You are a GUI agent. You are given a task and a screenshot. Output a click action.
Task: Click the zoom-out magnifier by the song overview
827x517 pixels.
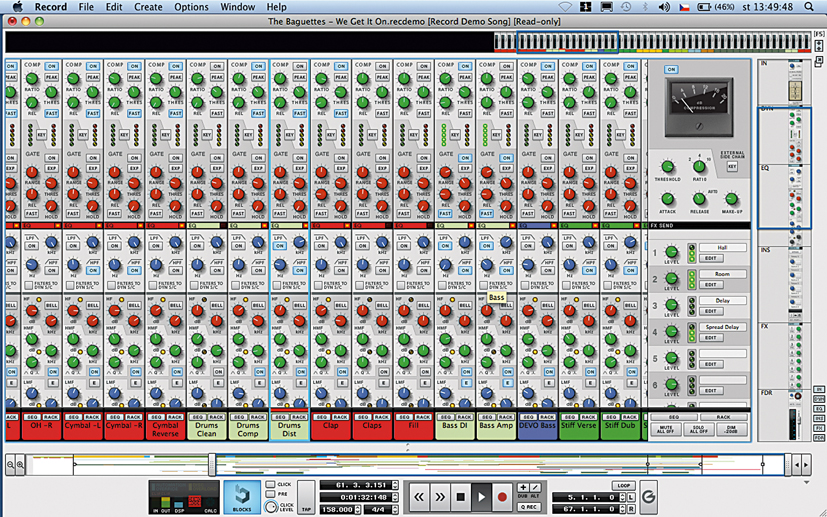click(x=11, y=465)
